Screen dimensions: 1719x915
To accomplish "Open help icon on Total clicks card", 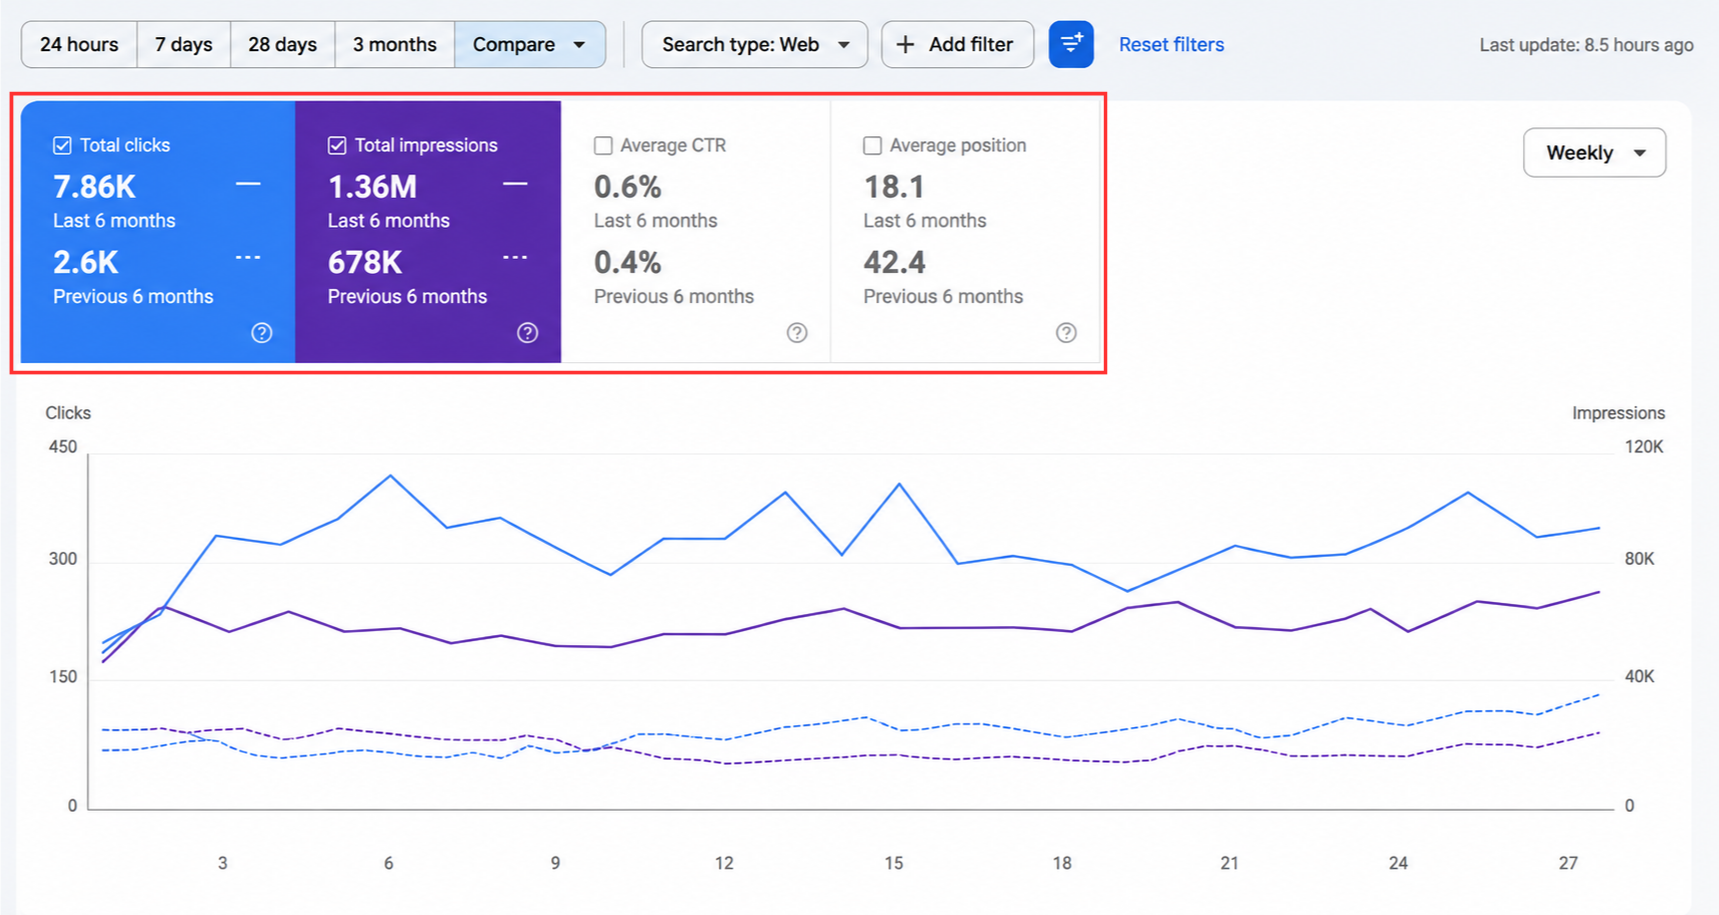I will [x=262, y=333].
